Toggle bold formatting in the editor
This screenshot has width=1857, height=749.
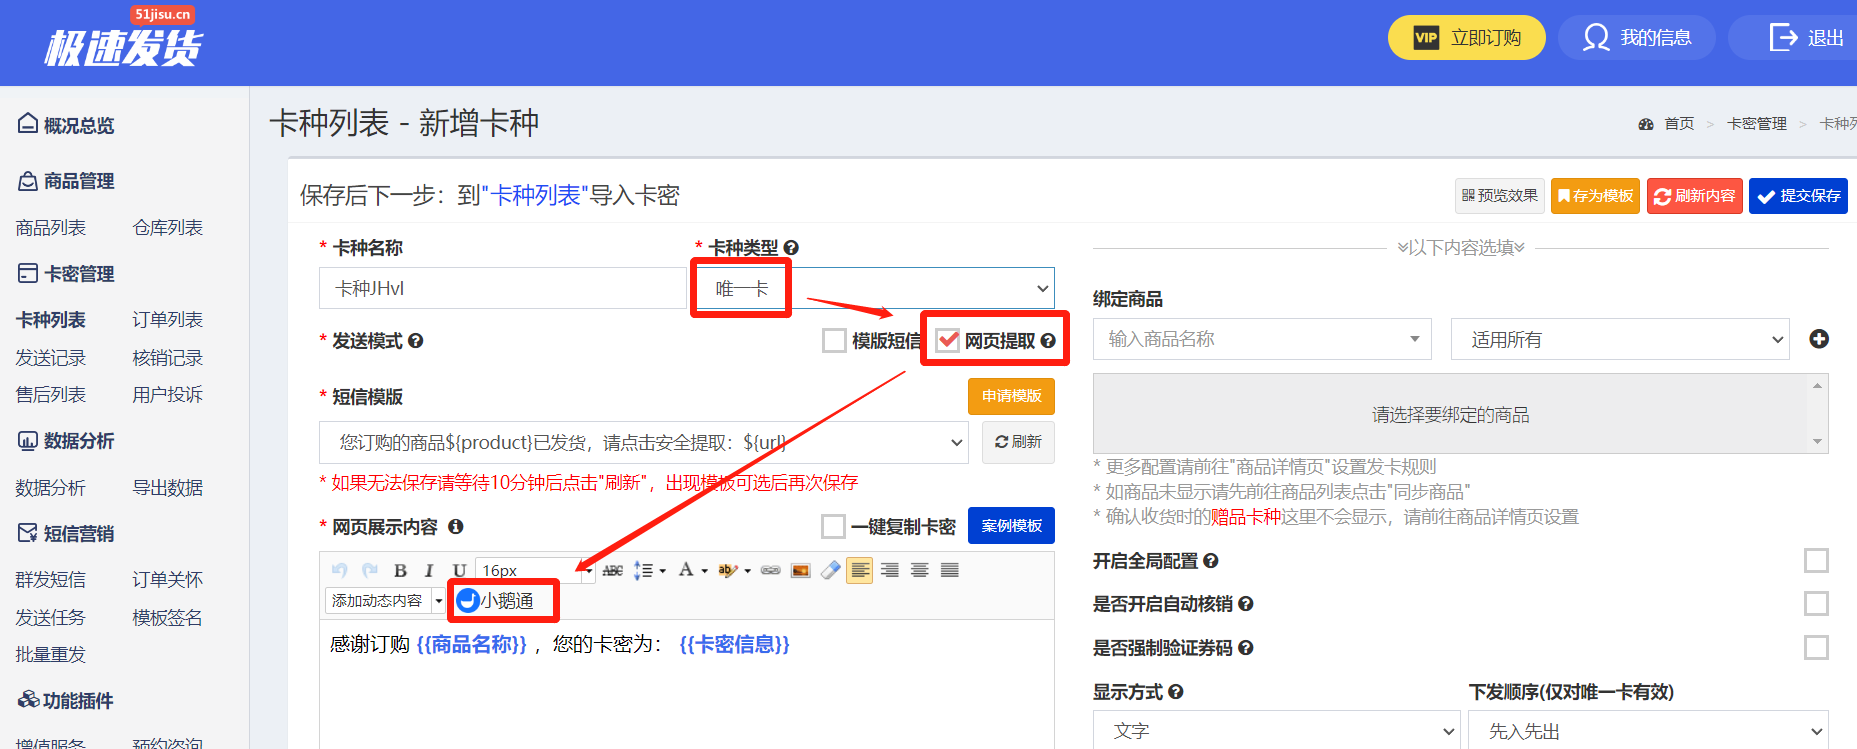pos(400,570)
